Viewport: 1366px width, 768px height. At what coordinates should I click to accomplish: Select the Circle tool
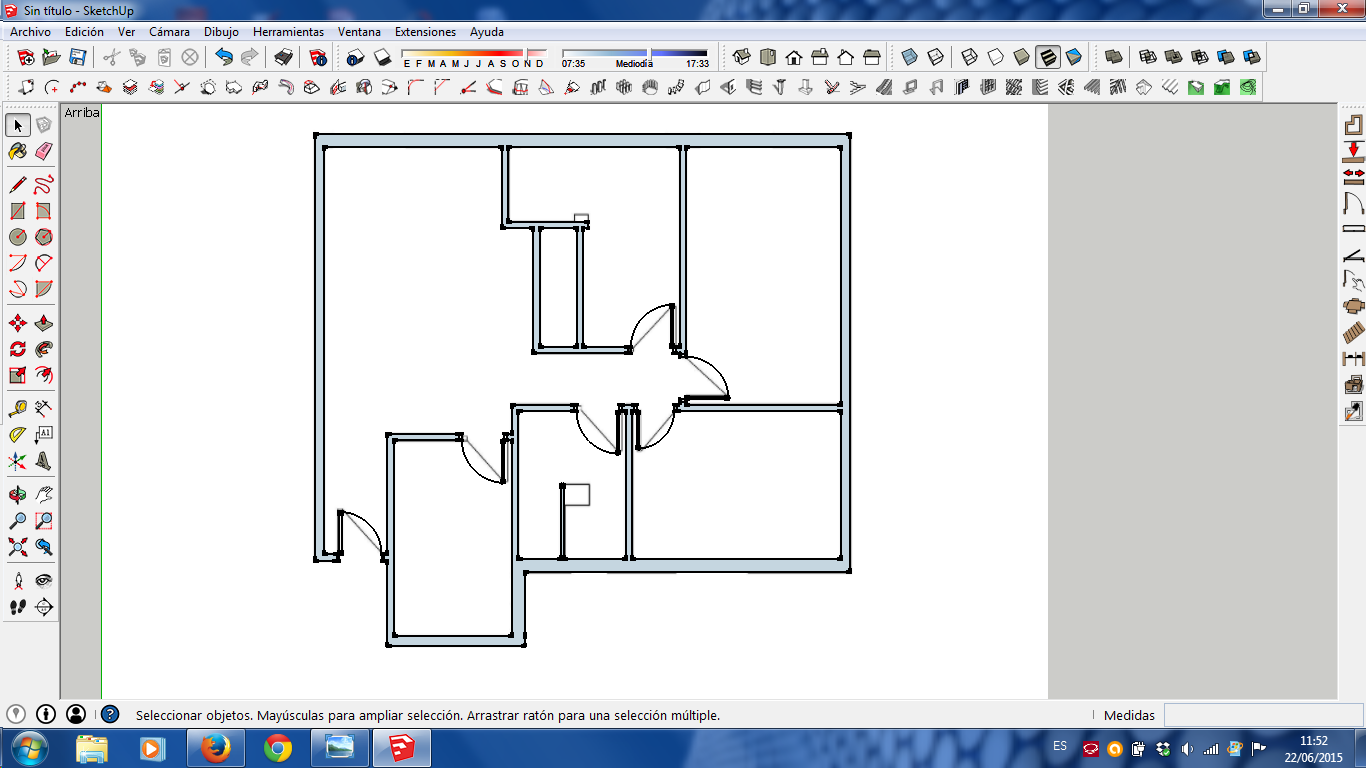[18, 237]
